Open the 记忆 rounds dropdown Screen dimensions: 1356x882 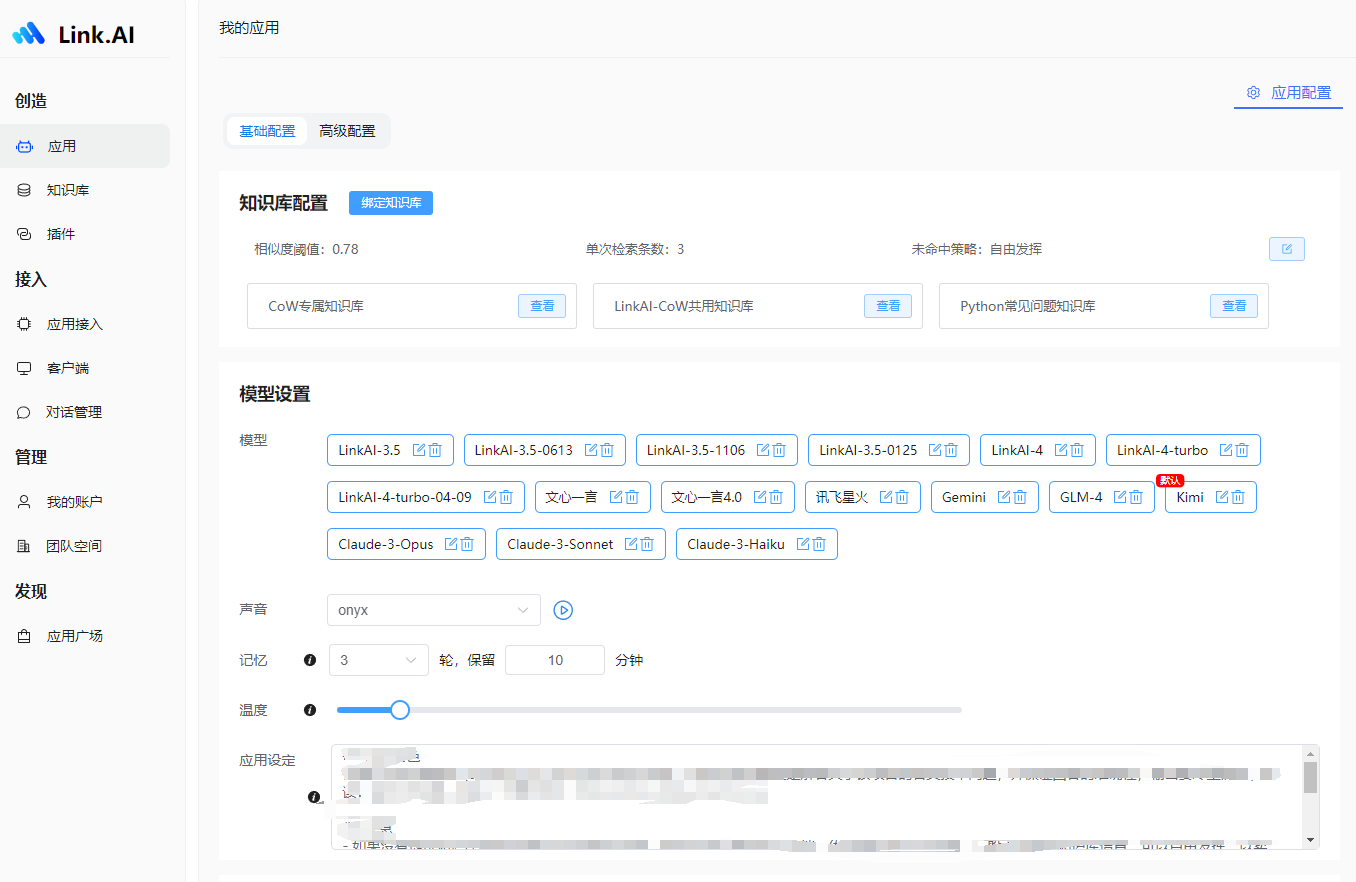point(378,660)
